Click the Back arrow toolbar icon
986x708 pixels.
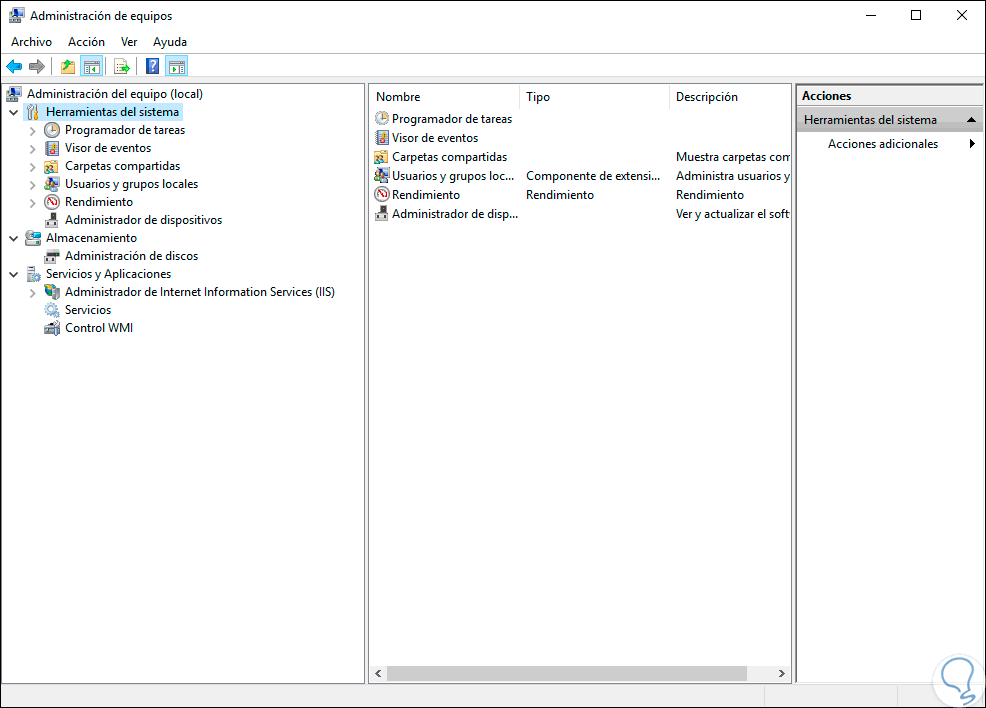[14, 66]
